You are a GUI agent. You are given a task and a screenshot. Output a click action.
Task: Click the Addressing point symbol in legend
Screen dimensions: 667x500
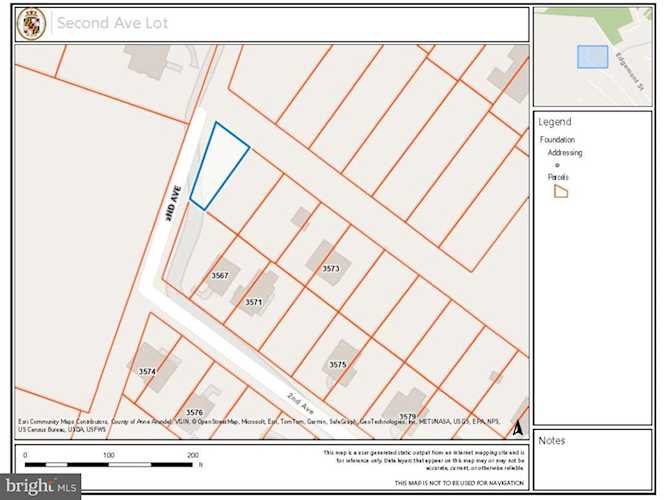(x=557, y=165)
